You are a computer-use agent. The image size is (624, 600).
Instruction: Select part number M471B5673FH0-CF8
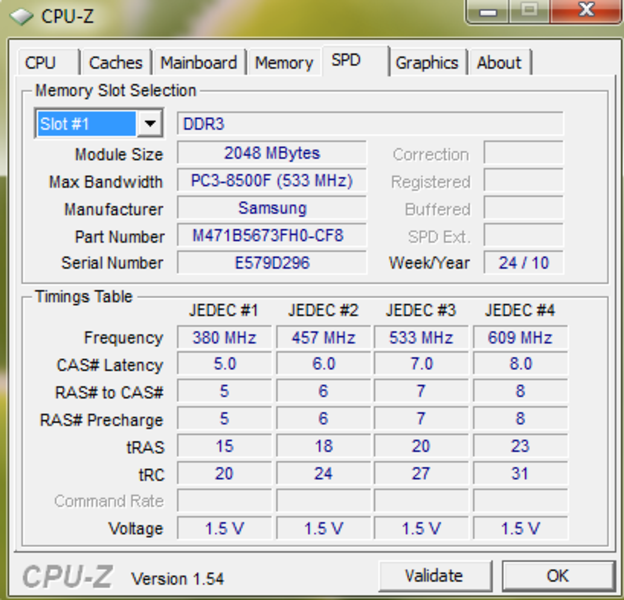(x=272, y=236)
